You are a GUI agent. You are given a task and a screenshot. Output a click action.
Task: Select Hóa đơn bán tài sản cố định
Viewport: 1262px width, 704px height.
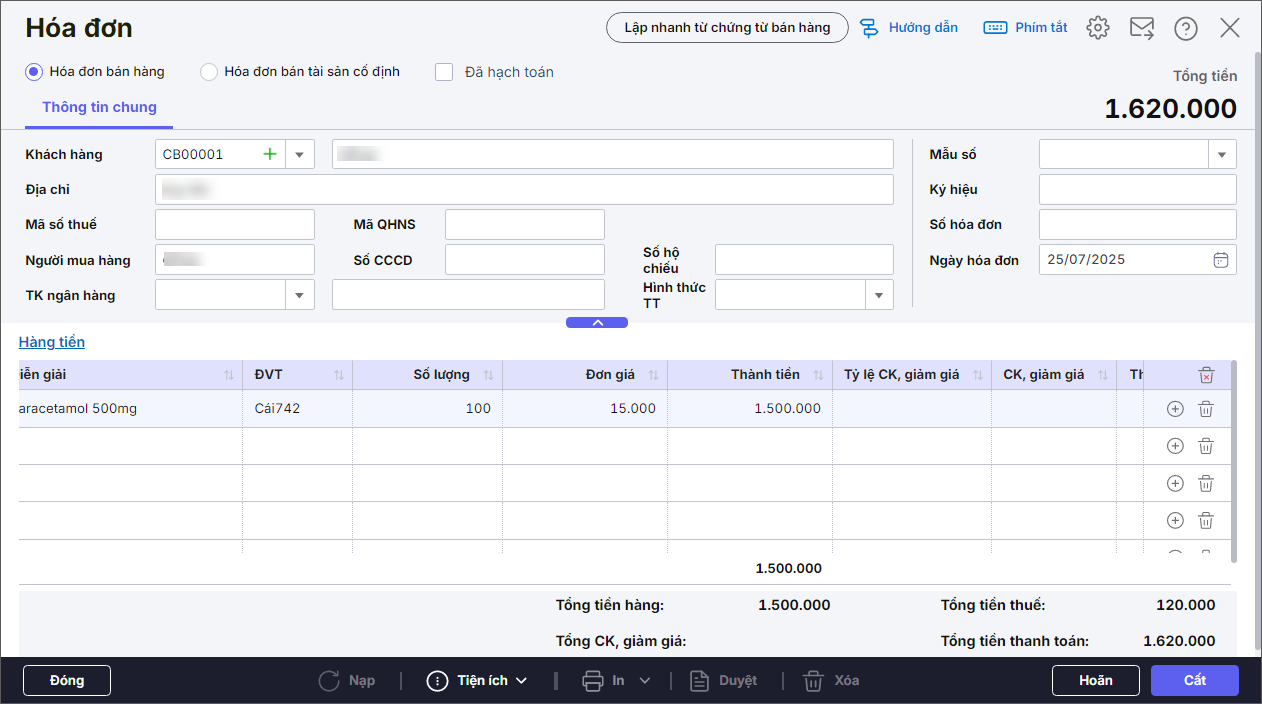tap(209, 72)
